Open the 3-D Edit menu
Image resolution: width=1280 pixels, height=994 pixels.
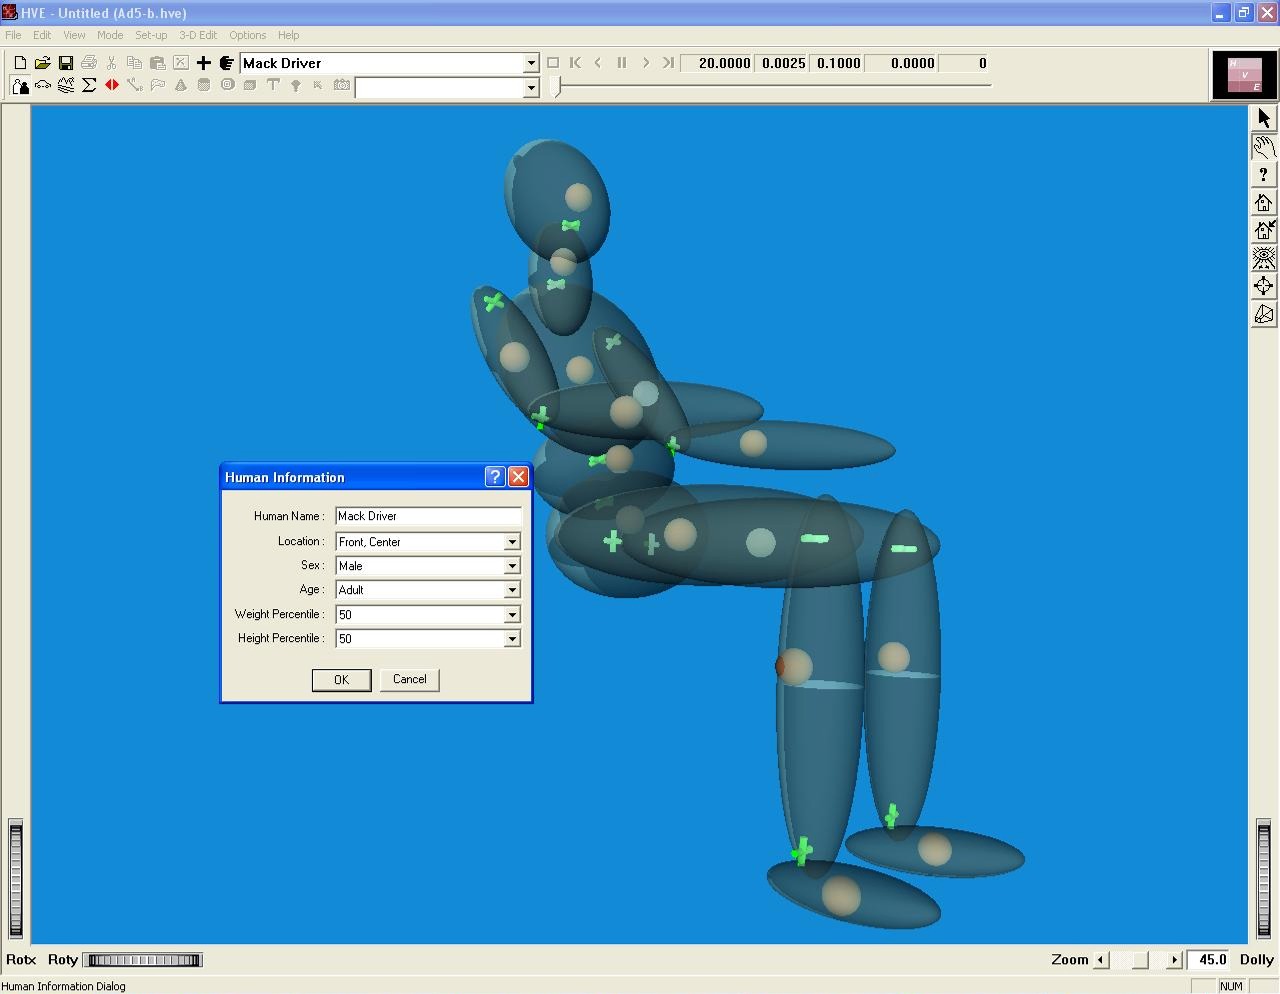(x=198, y=35)
